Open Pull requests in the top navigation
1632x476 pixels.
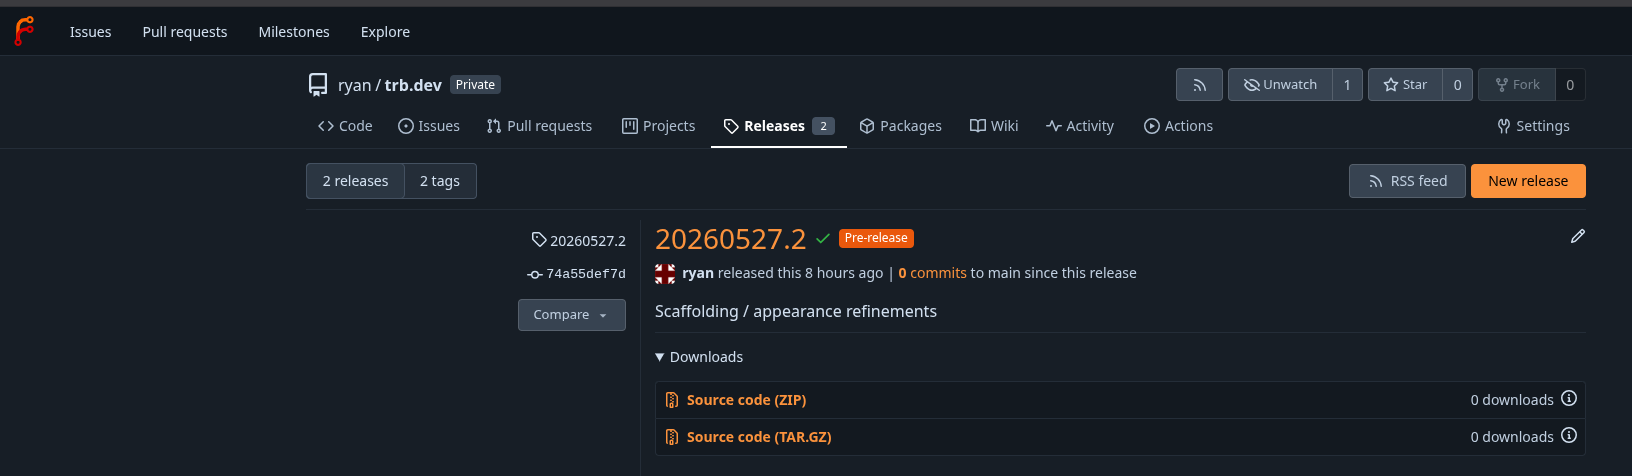click(185, 32)
